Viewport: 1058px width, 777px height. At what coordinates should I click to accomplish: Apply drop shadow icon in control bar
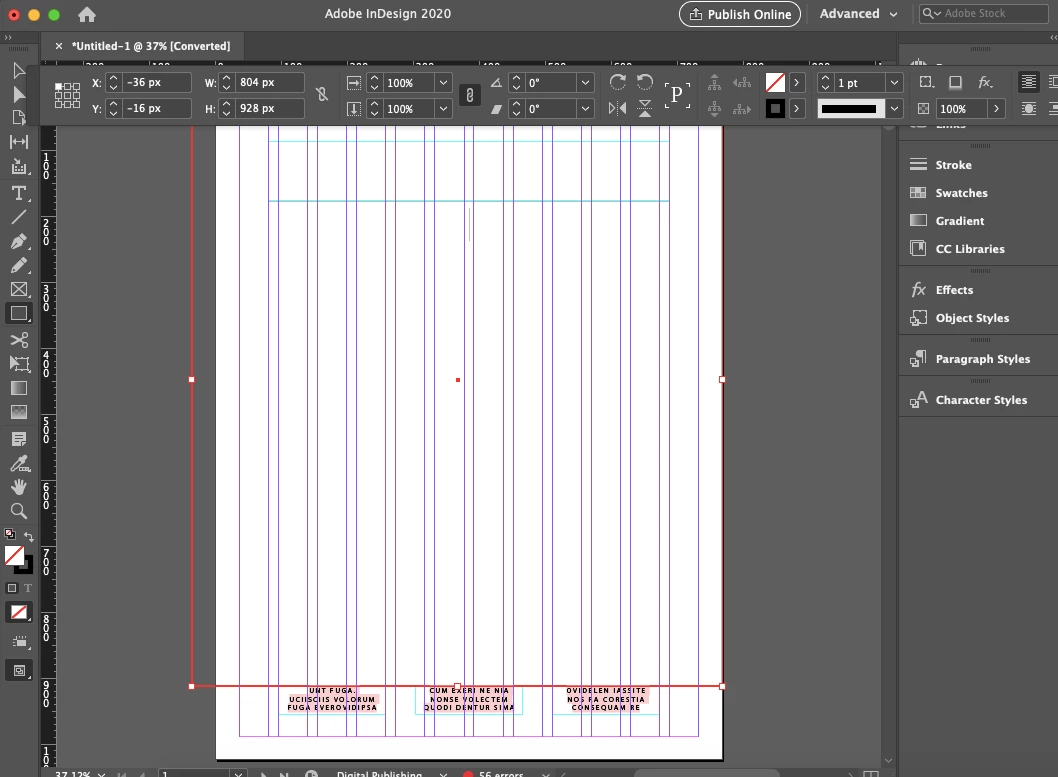pyautogui.click(x=955, y=82)
